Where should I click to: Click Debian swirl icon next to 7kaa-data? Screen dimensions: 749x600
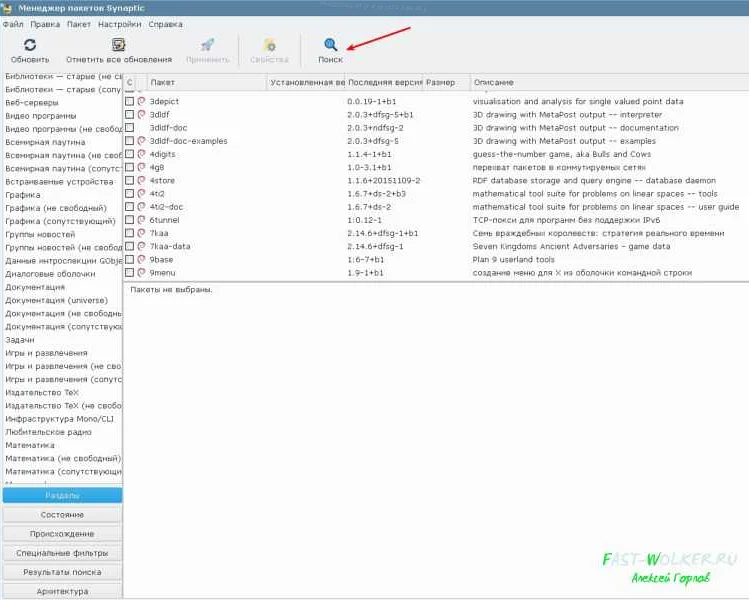[x=141, y=246]
